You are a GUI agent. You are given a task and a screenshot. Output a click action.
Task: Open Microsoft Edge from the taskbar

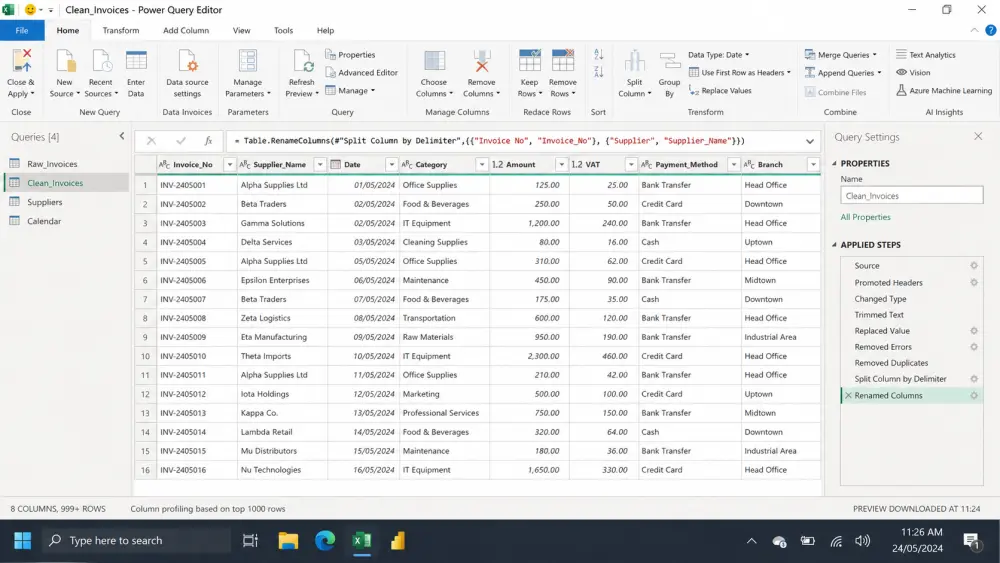325,541
